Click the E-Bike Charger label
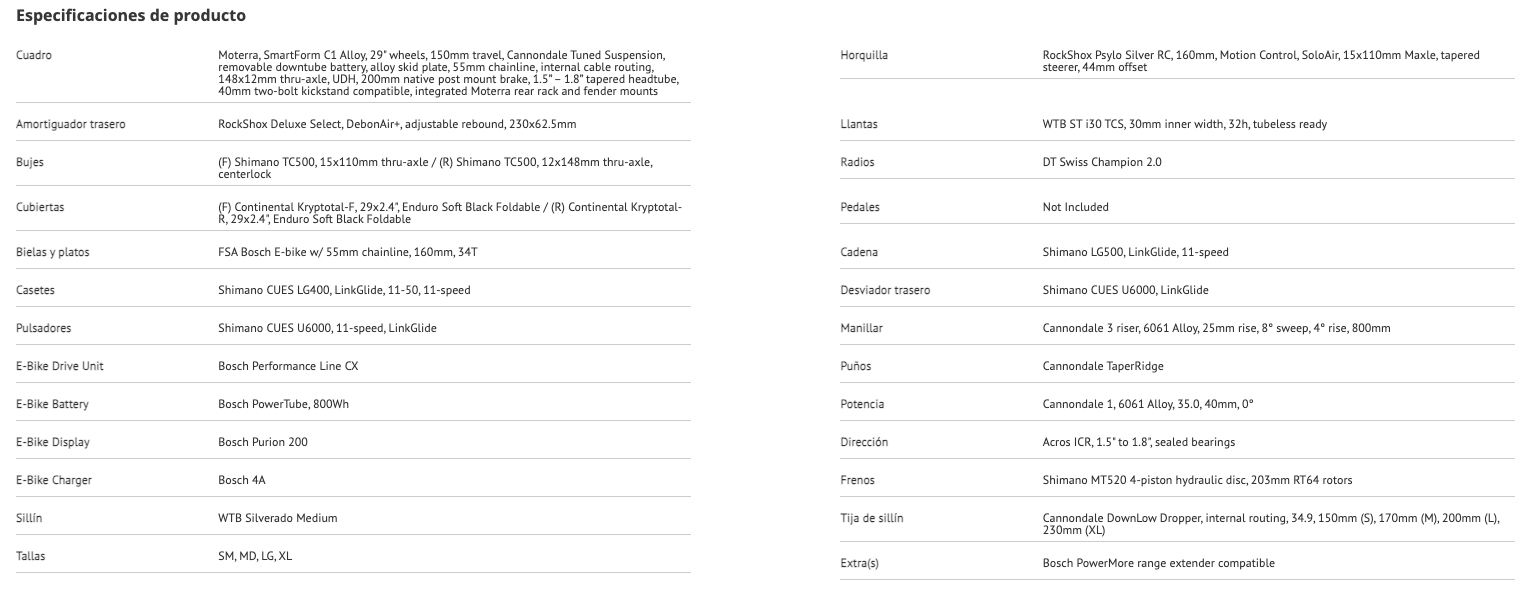The image size is (1532, 597). coord(54,480)
